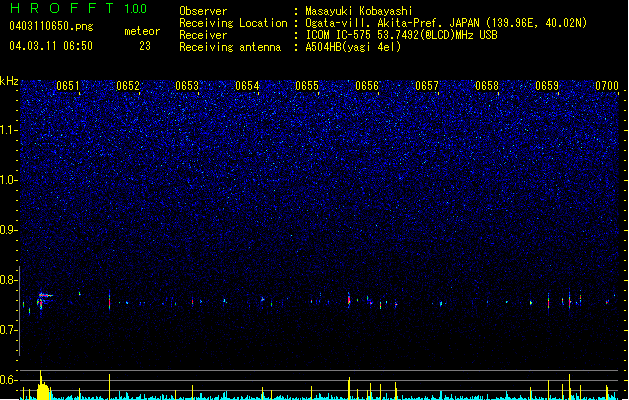629x400 pixels.
Task: Click the large meteor echo just before 0651
Action: [x=44, y=301]
